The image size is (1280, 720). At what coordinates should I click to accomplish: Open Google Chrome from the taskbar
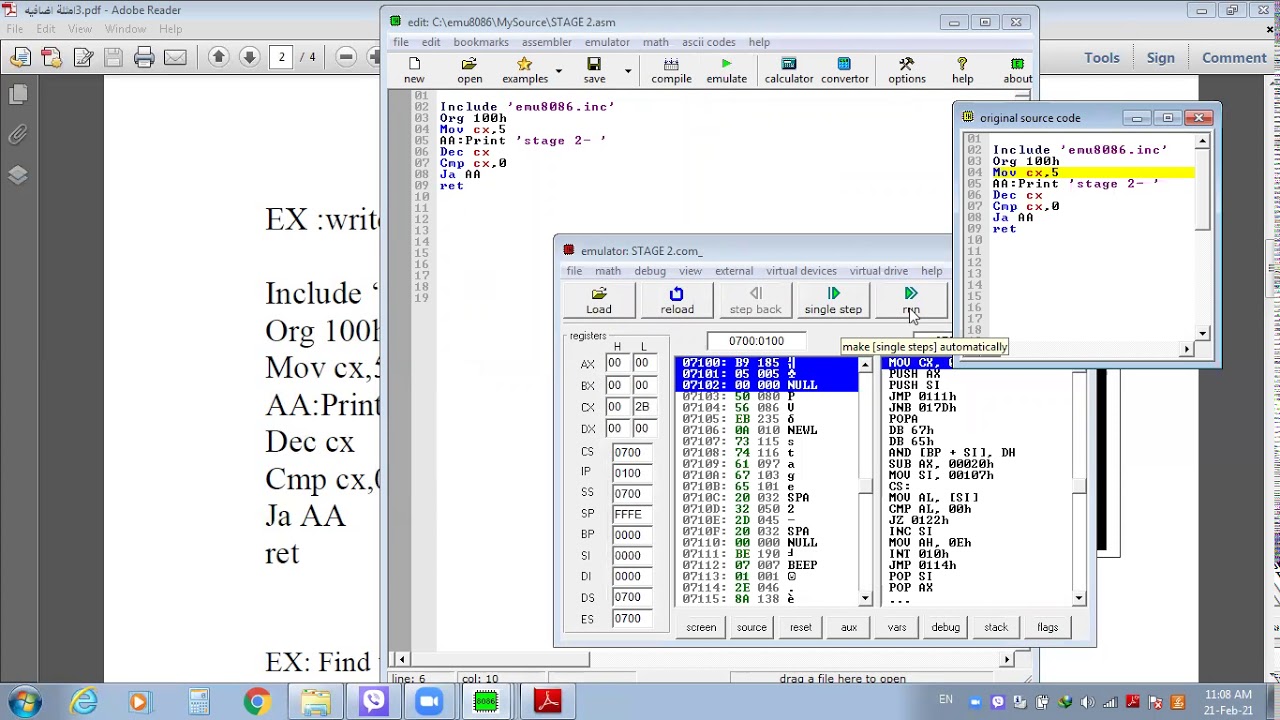tap(257, 701)
